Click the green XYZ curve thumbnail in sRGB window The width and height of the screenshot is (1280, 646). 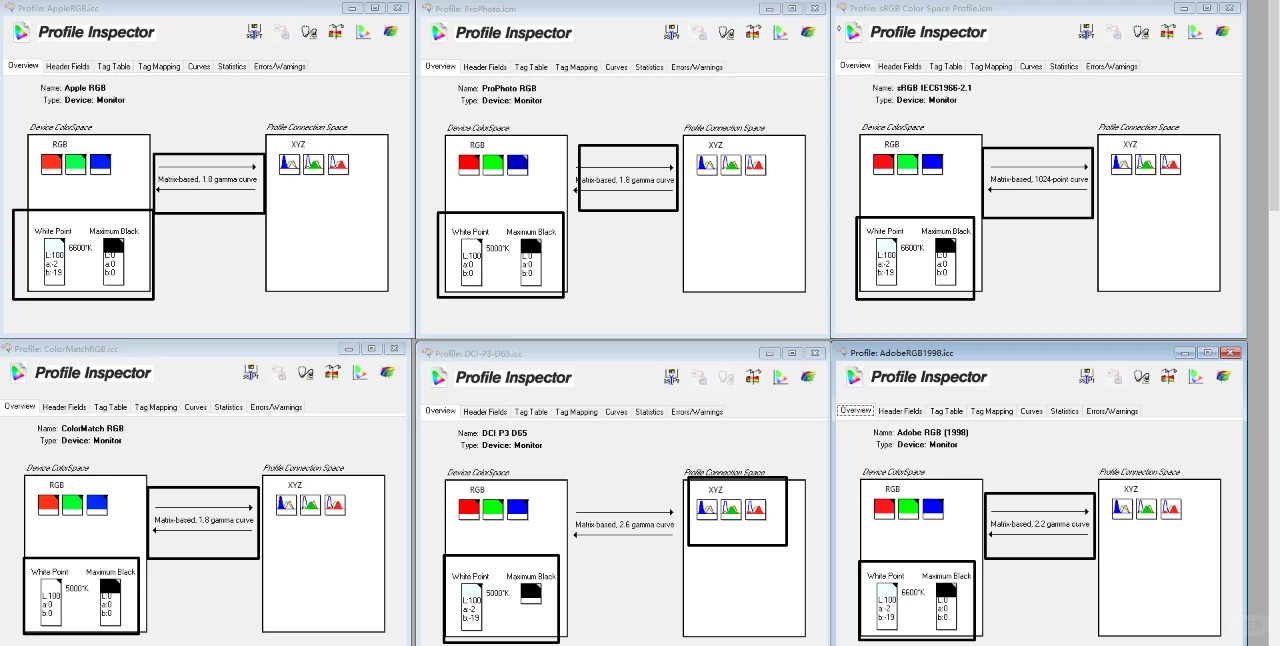tap(1146, 164)
